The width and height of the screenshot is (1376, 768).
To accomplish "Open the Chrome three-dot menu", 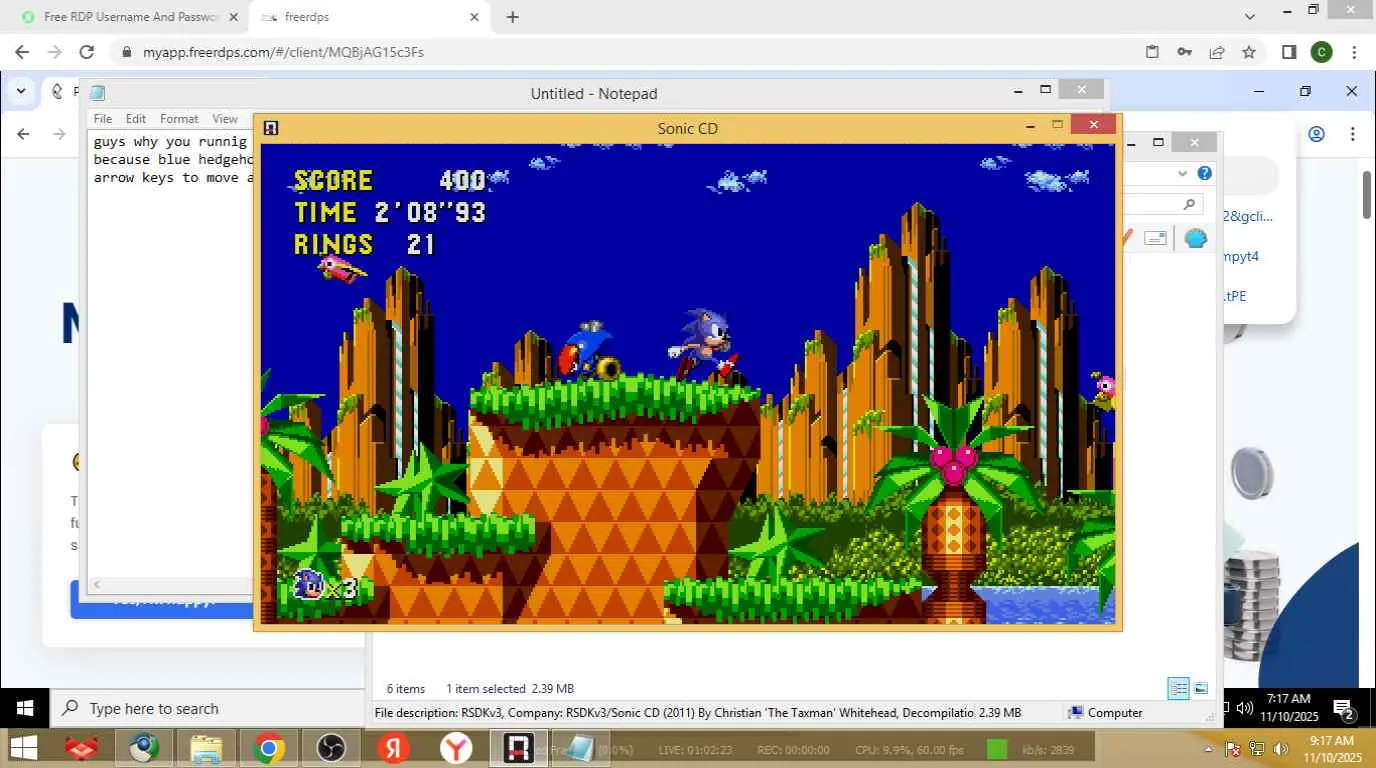I will tap(1354, 52).
